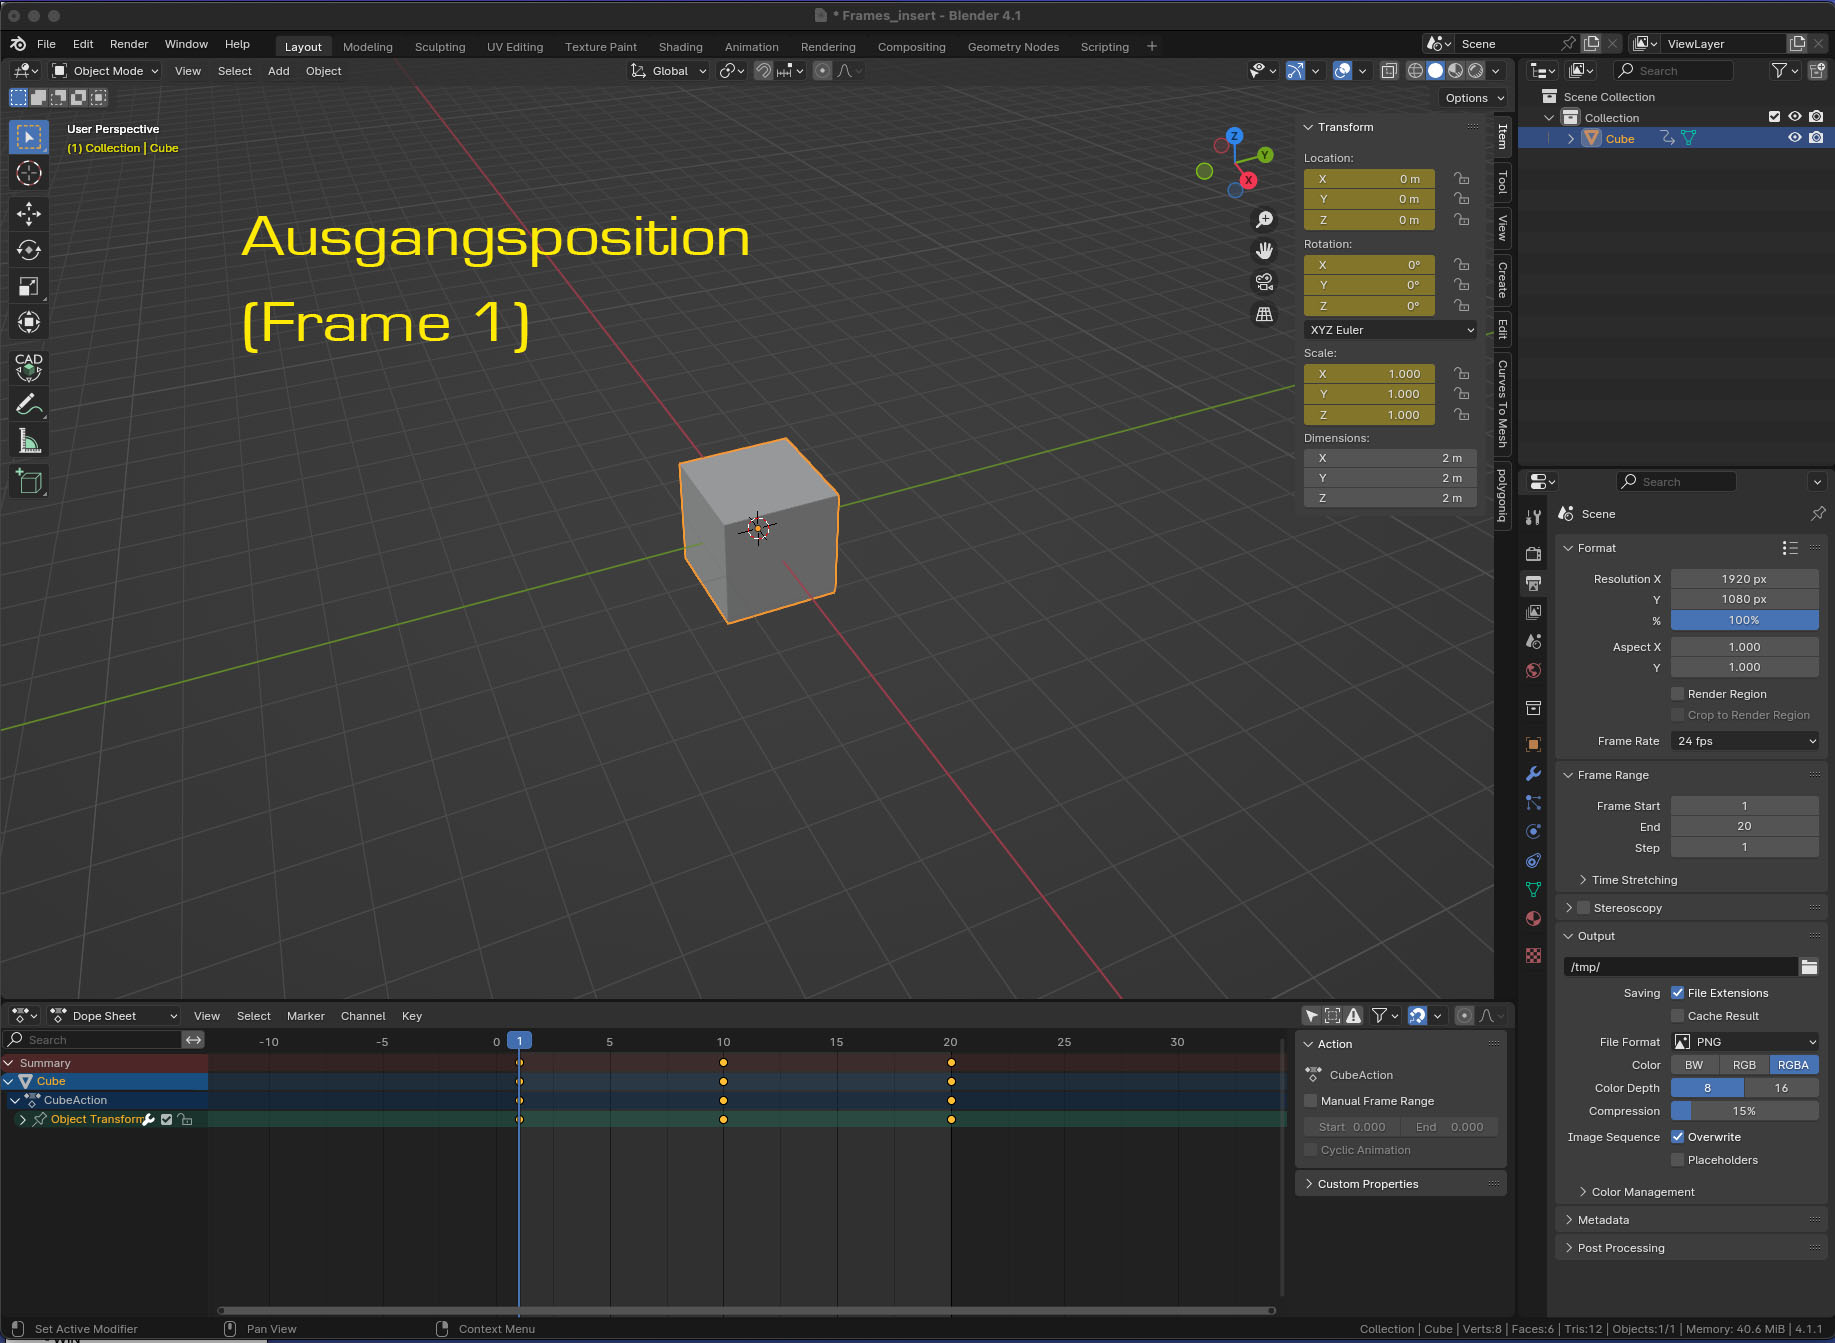Open the Global orientation dropdown
The image size is (1835, 1343).
pyautogui.click(x=668, y=71)
